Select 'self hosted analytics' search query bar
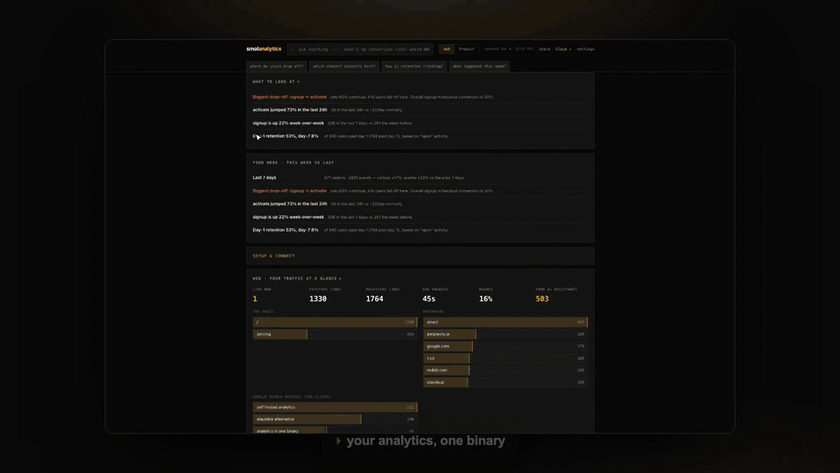This screenshot has height=473, width=840. (335, 408)
